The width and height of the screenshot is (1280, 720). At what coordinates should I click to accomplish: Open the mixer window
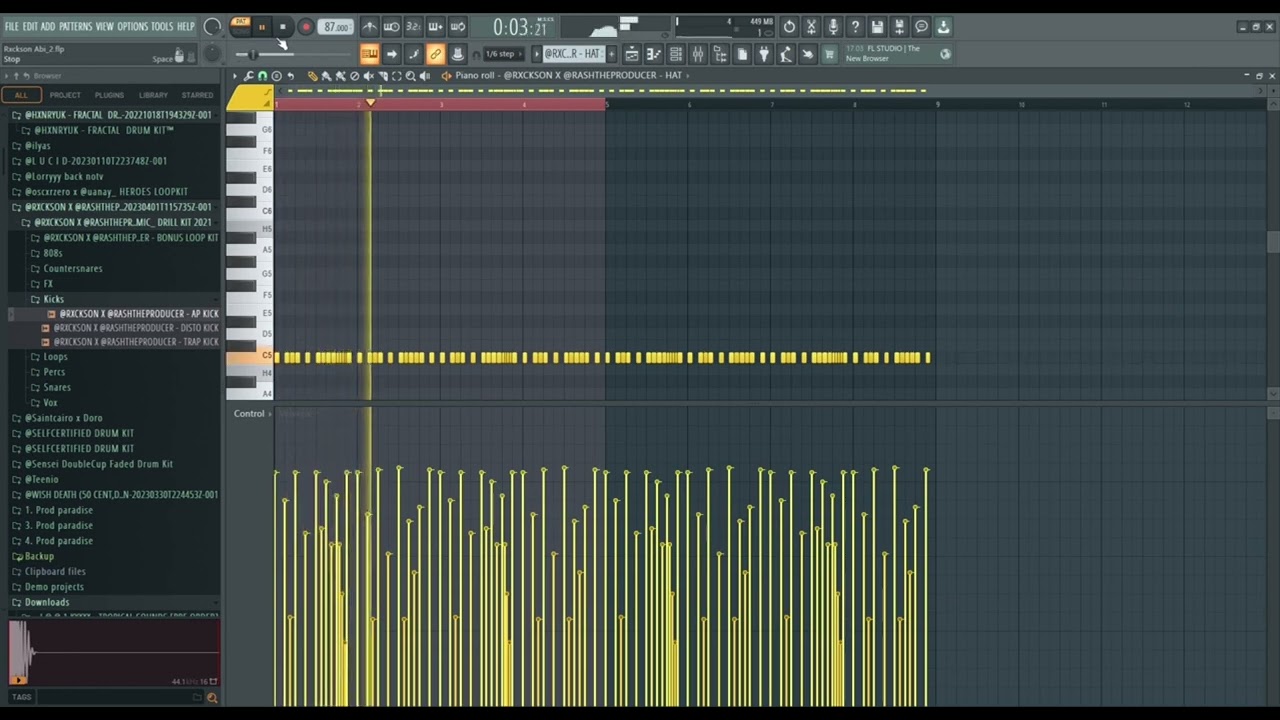click(698, 54)
